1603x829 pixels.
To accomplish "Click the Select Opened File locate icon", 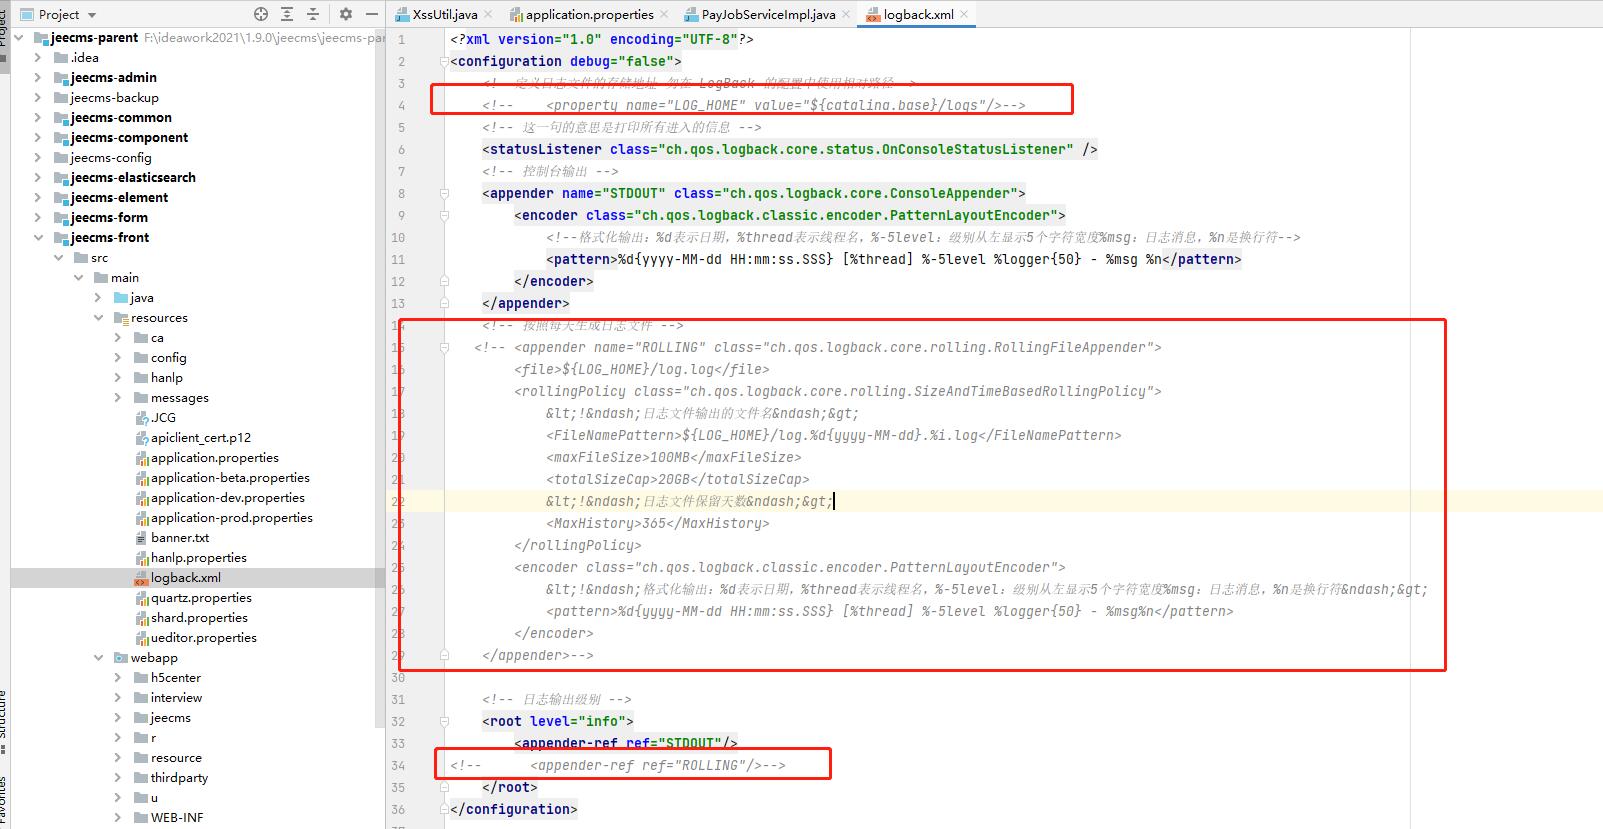I will click(x=261, y=14).
